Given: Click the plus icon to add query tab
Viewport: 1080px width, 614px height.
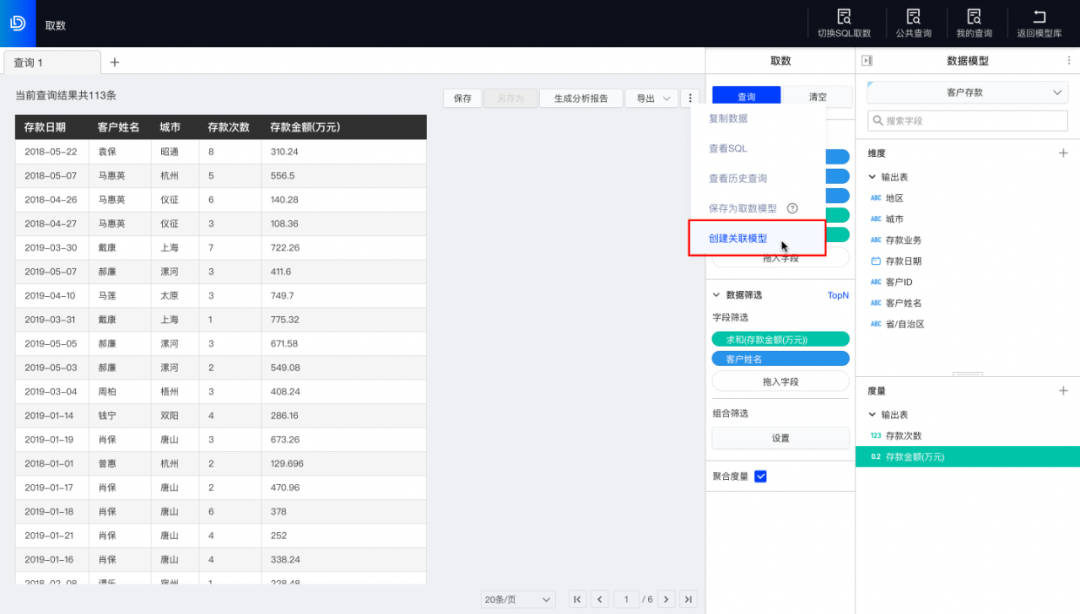Looking at the screenshot, I should pyautogui.click(x=114, y=62).
